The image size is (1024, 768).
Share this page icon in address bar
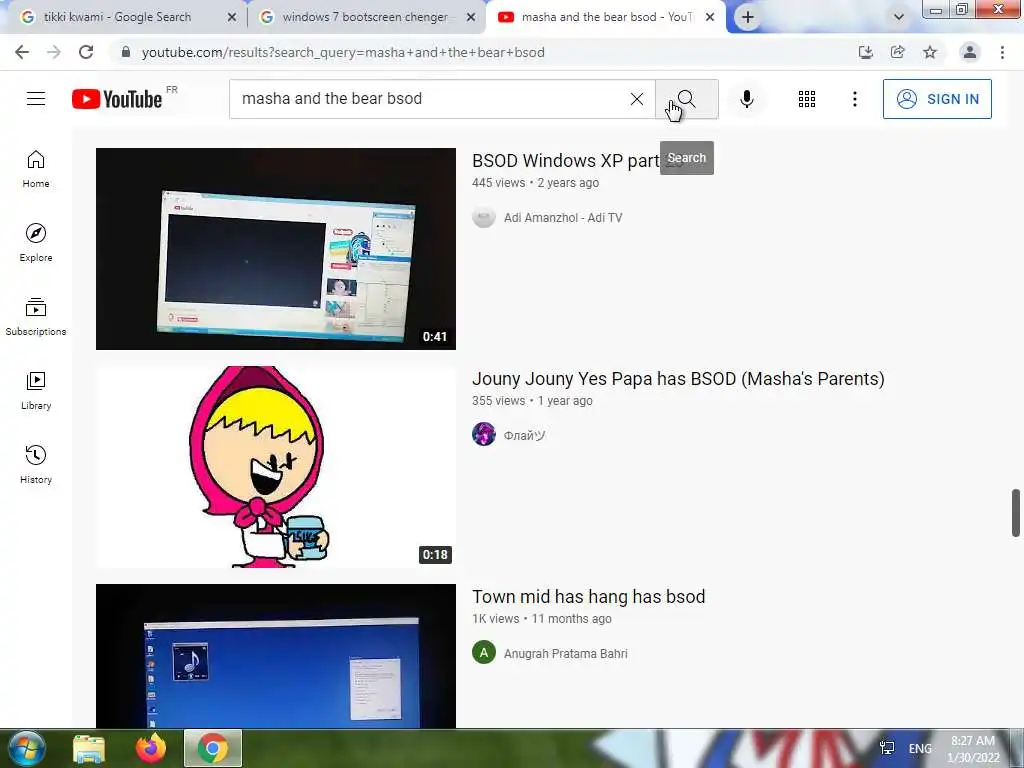898,52
